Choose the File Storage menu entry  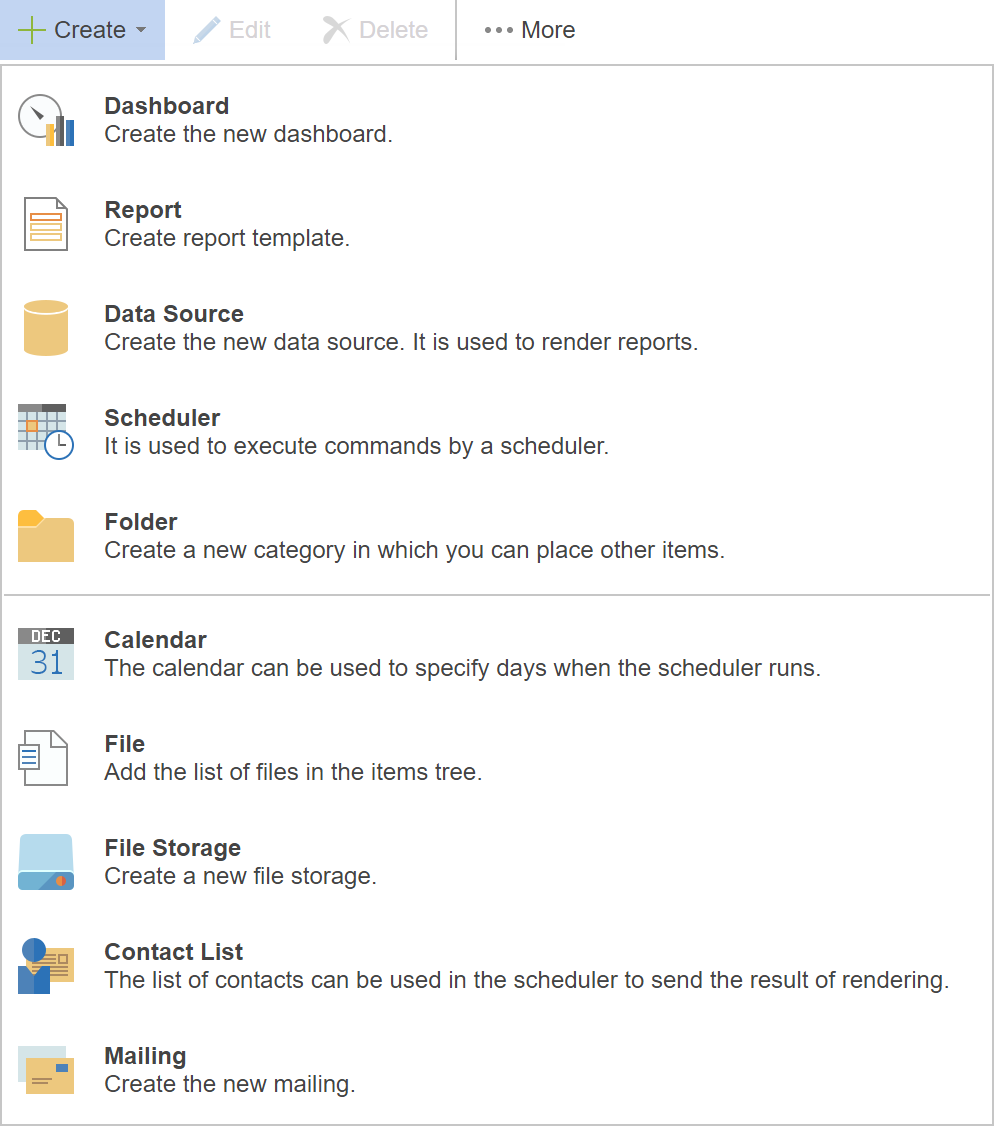click(172, 848)
